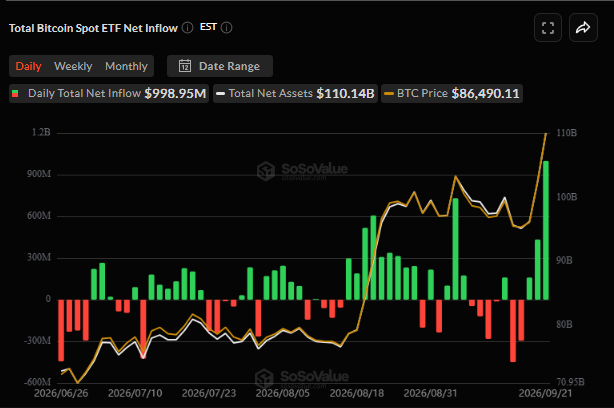Click the EST timezone label

[208, 27]
